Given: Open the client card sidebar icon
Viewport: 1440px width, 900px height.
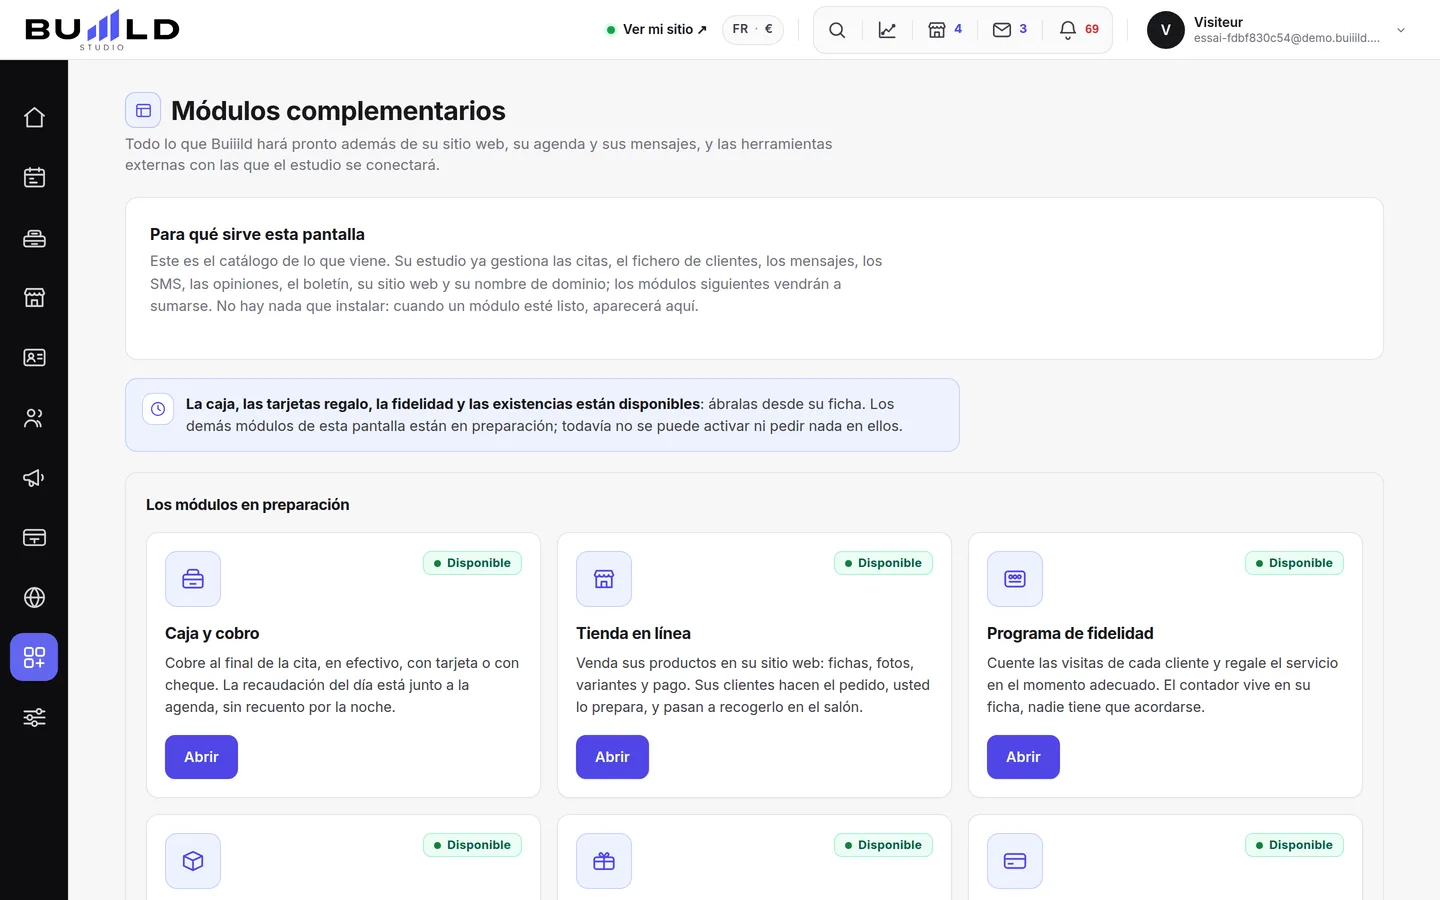Looking at the screenshot, I should (x=34, y=358).
